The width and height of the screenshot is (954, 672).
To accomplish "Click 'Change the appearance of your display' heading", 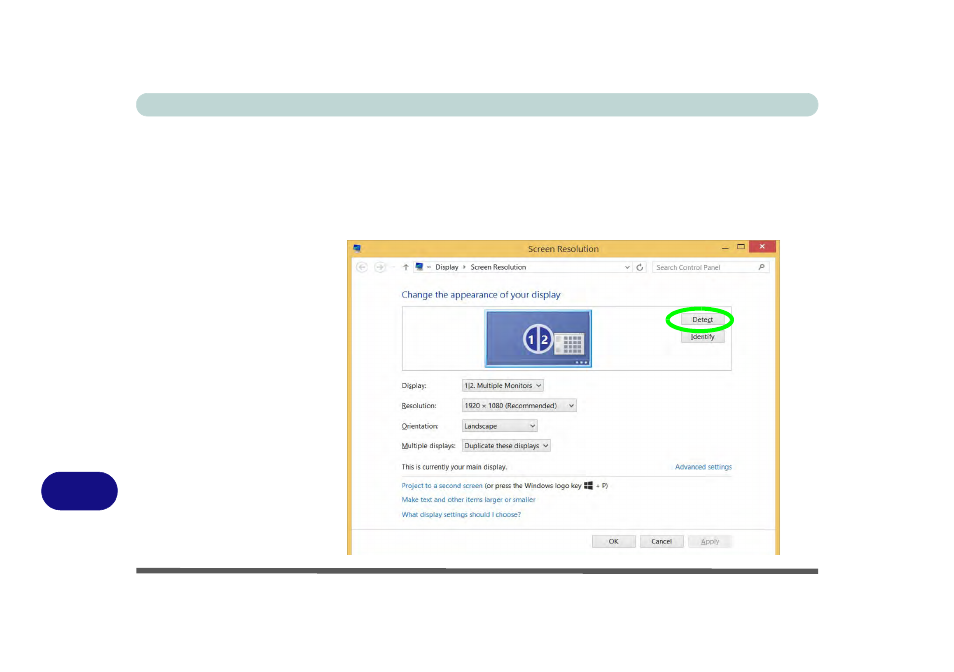I will (481, 295).
